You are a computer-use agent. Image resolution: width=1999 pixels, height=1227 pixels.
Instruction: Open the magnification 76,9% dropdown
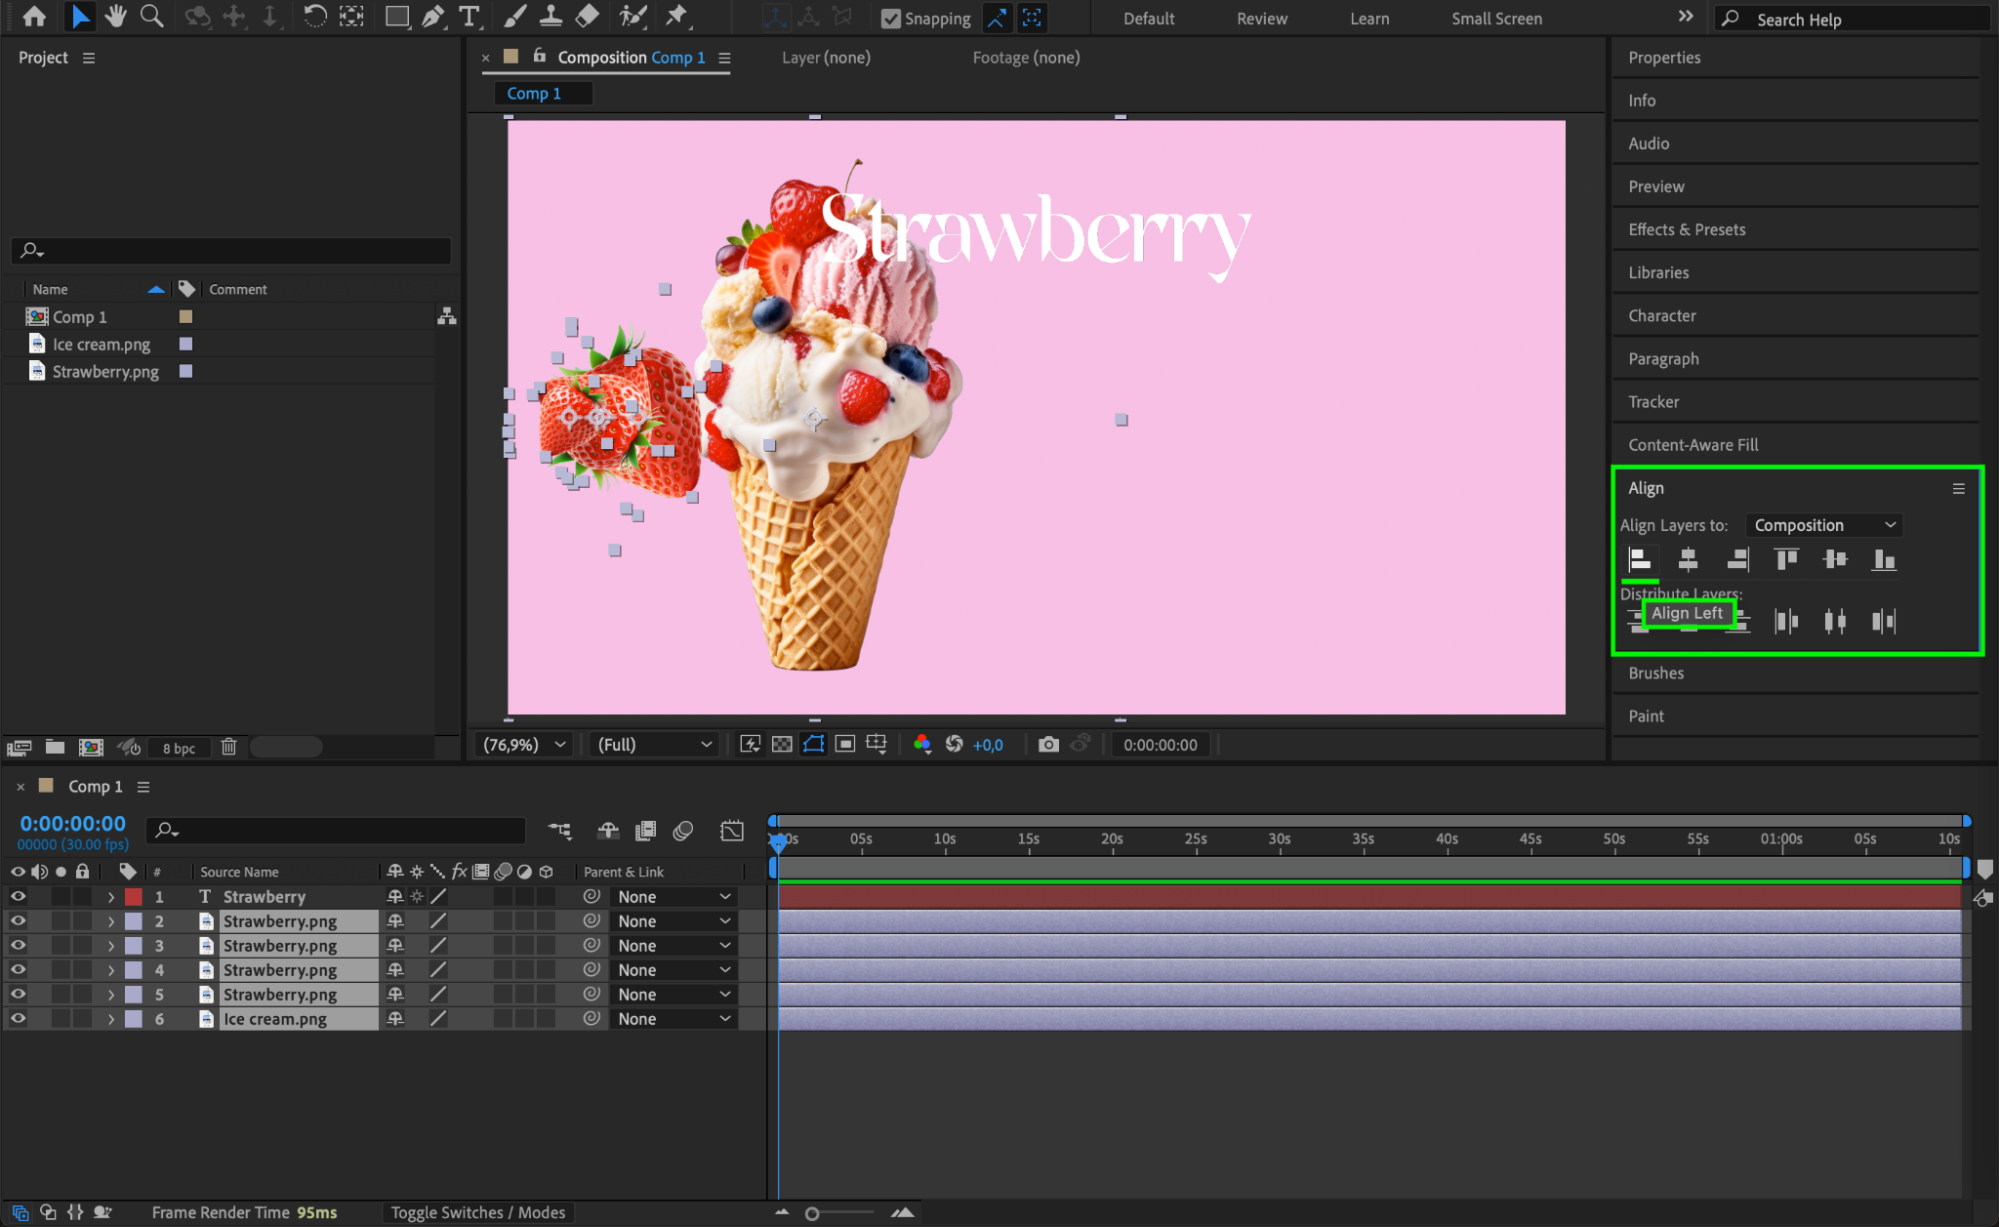[524, 745]
